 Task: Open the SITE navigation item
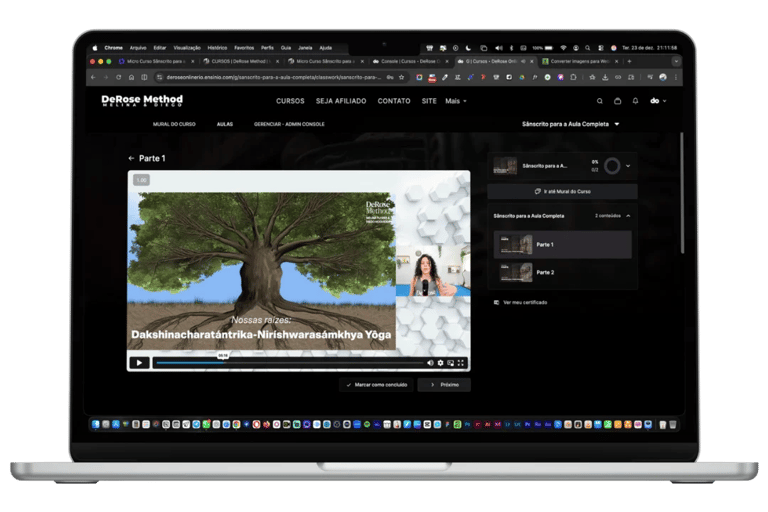pyautogui.click(x=429, y=101)
